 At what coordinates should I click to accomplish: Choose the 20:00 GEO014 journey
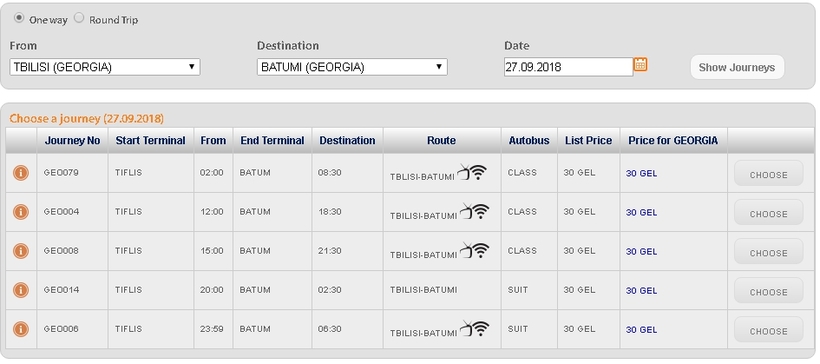(x=768, y=291)
